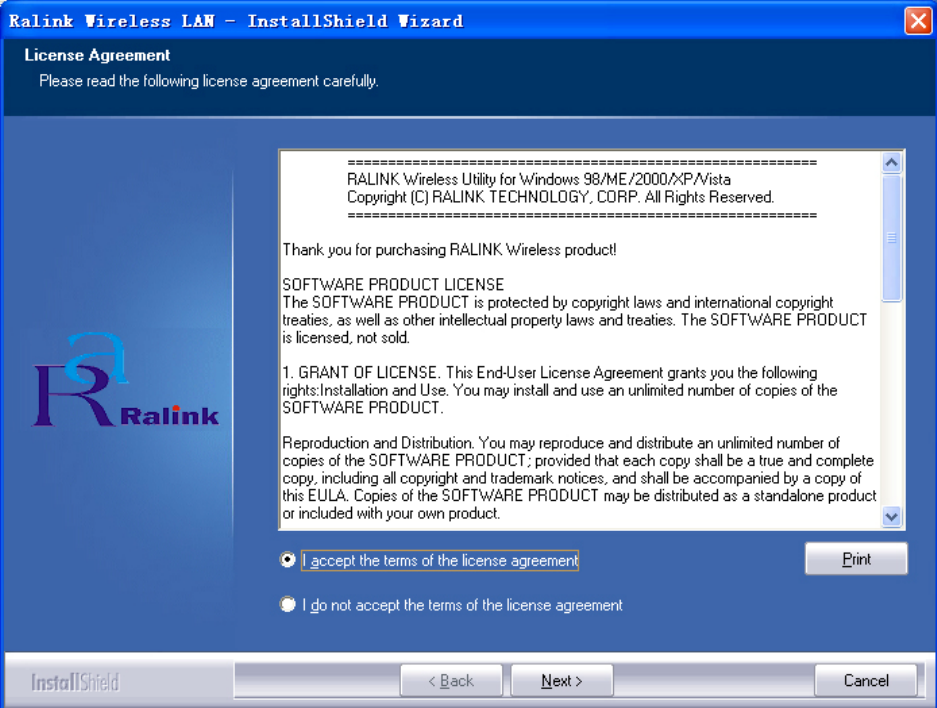937x708 pixels.
Task: Proceed with the Next button
Action: [x=562, y=681]
